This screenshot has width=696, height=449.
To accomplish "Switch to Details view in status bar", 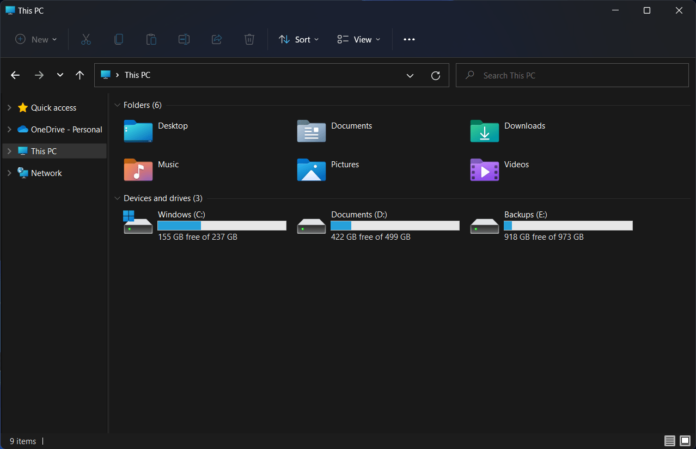I will click(x=669, y=441).
